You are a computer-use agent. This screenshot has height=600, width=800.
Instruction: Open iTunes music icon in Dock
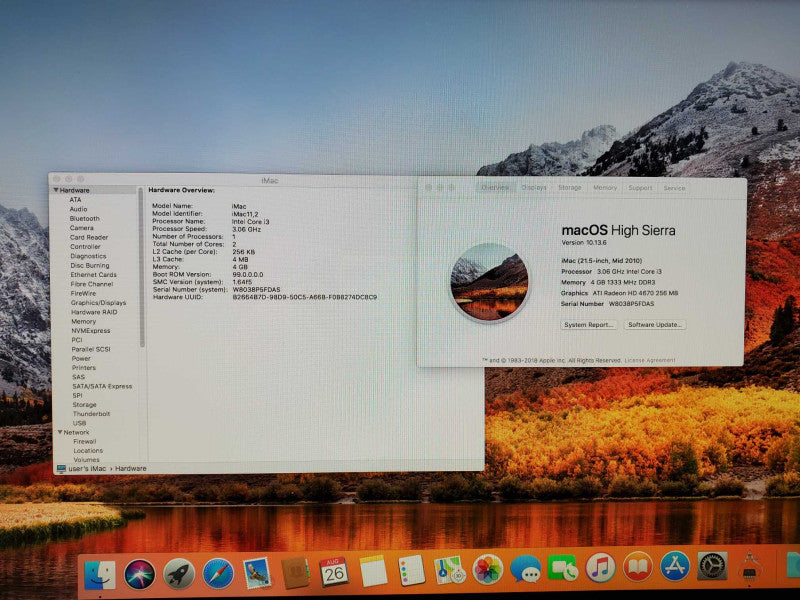pos(600,568)
